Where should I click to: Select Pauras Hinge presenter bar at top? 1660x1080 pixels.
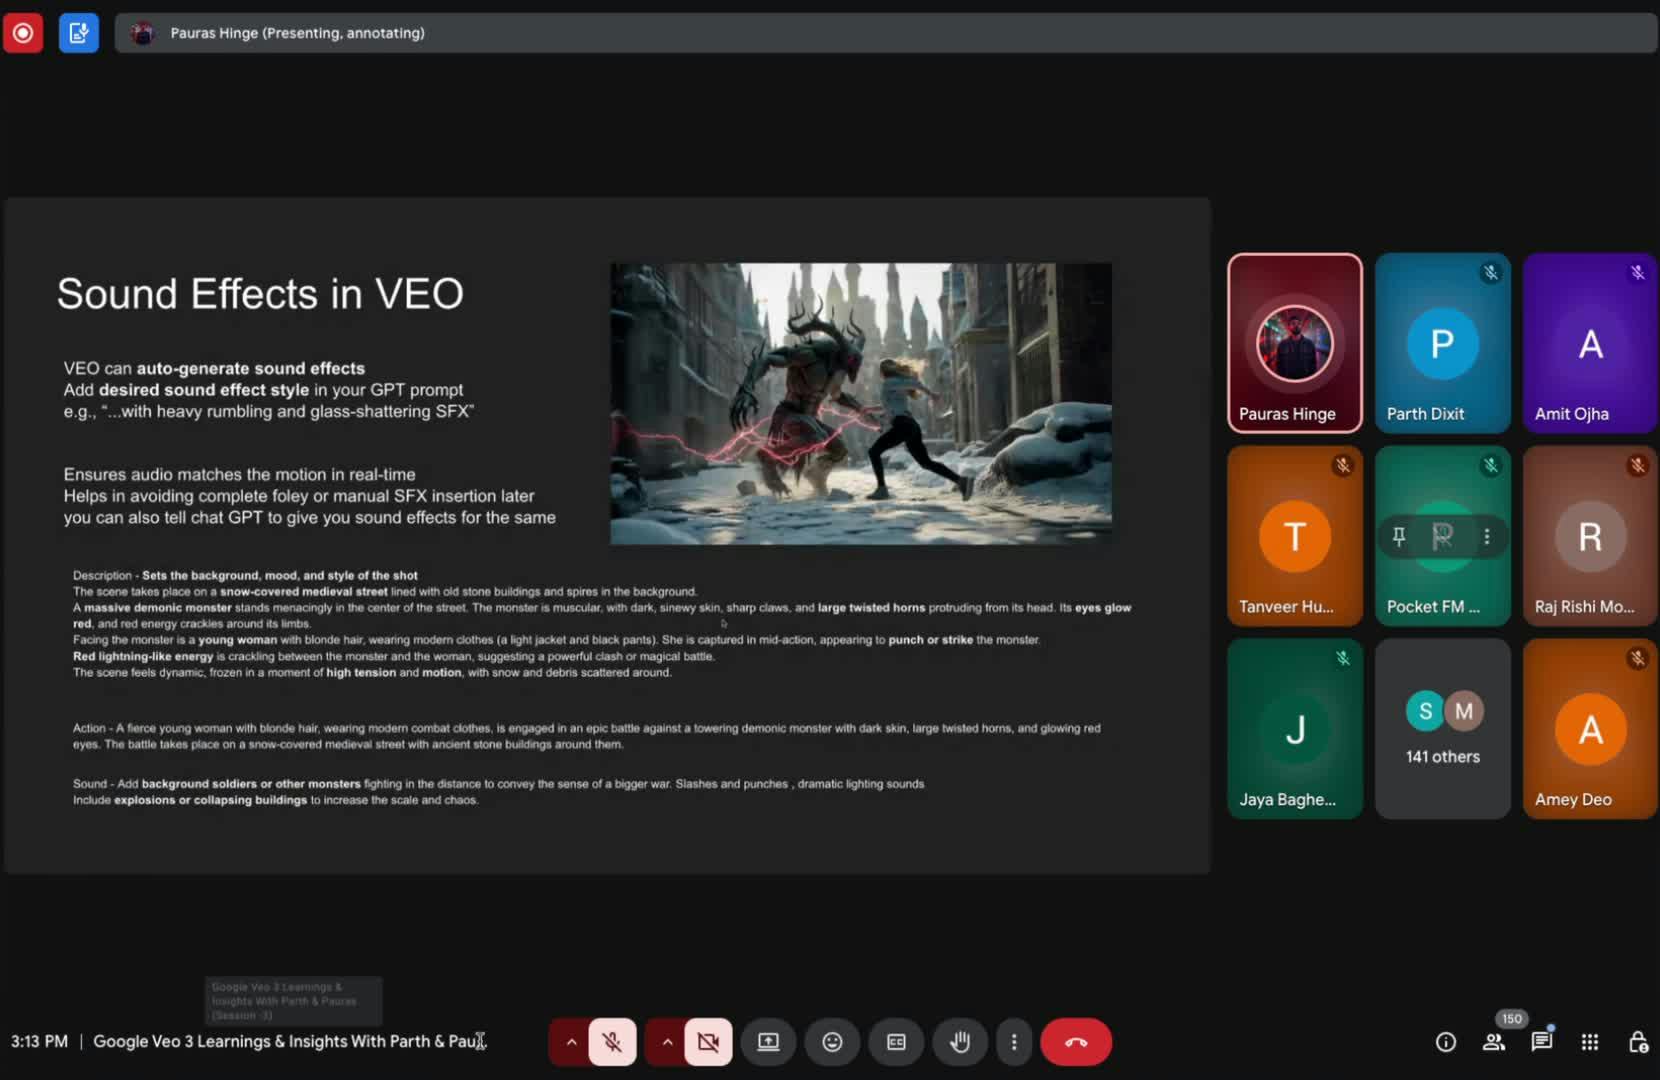[296, 33]
